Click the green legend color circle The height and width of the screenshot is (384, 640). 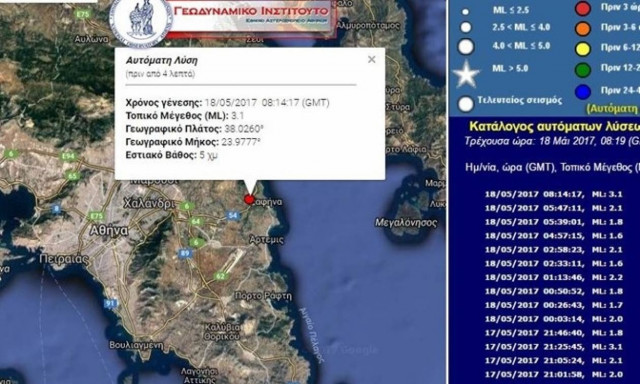coord(582,70)
